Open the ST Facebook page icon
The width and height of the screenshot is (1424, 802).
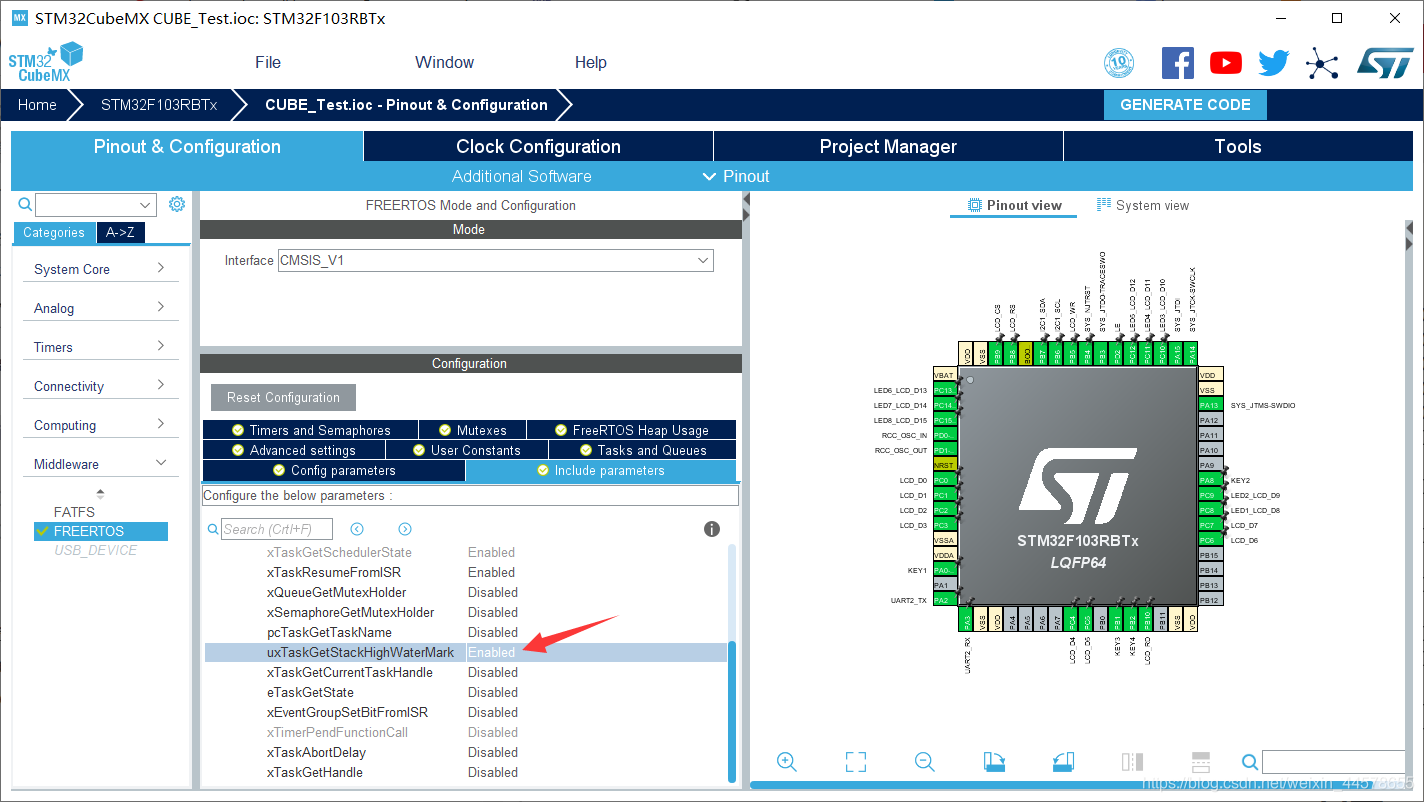coord(1178,63)
